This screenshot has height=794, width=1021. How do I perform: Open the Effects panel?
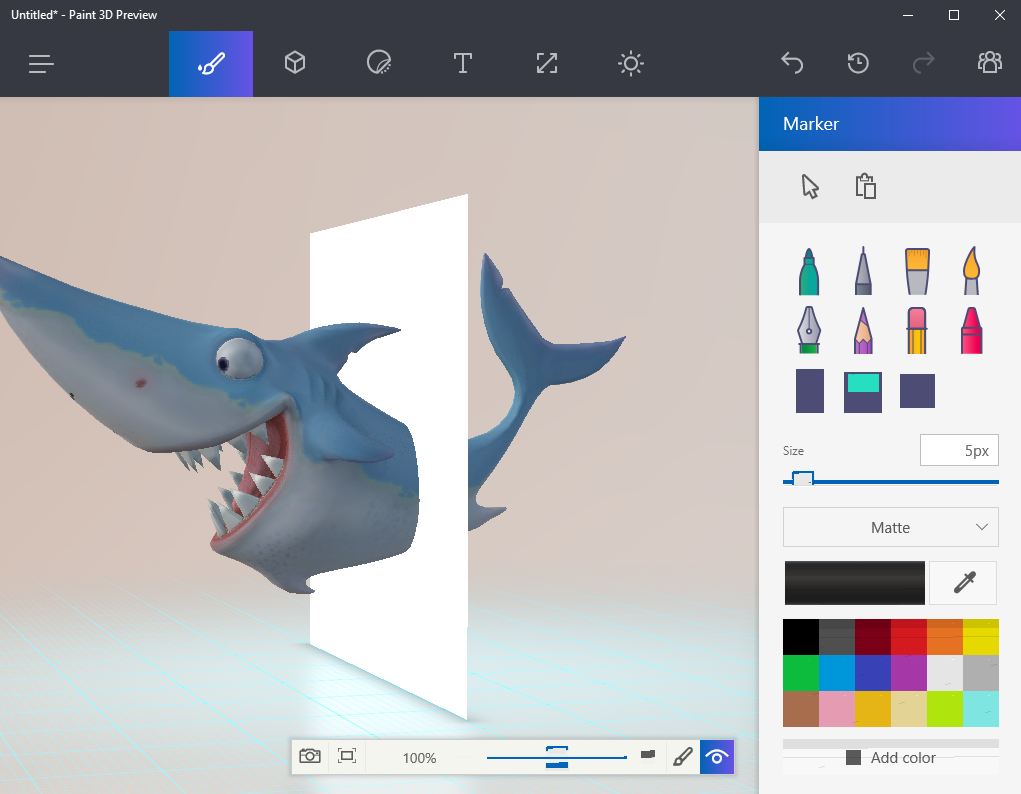click(630, 63)
